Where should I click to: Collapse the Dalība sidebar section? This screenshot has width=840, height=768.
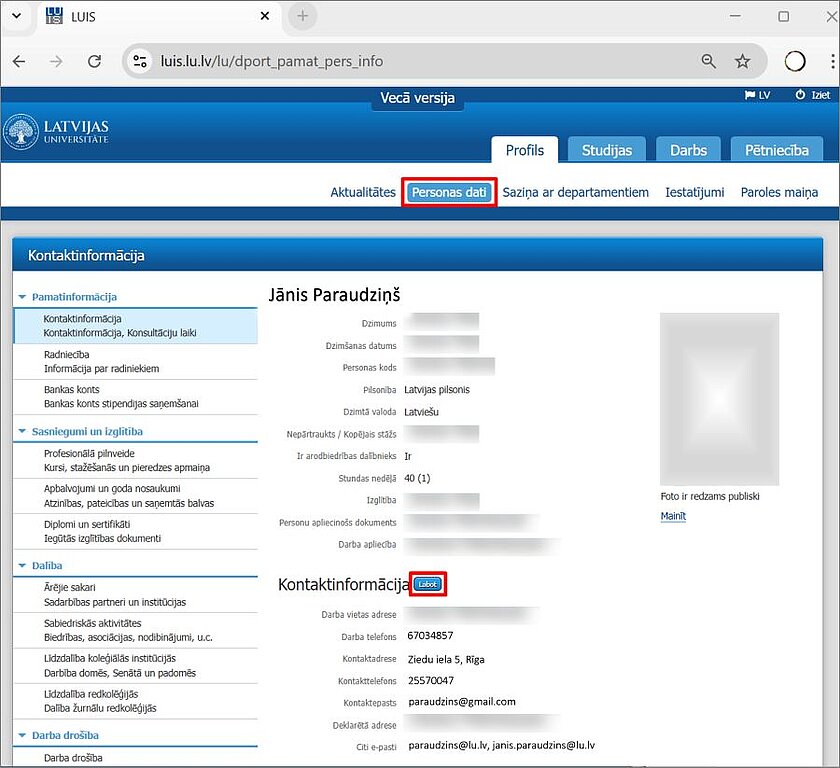(x=23, y=566)
